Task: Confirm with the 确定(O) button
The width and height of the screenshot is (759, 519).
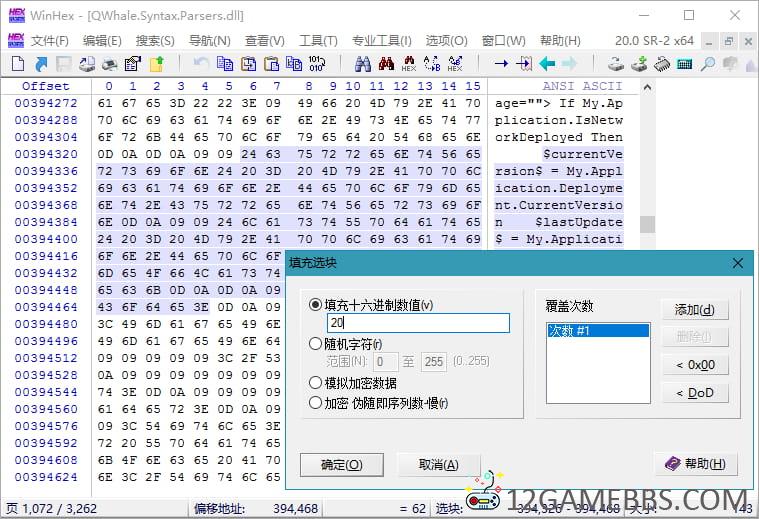Action: [342, 465]
